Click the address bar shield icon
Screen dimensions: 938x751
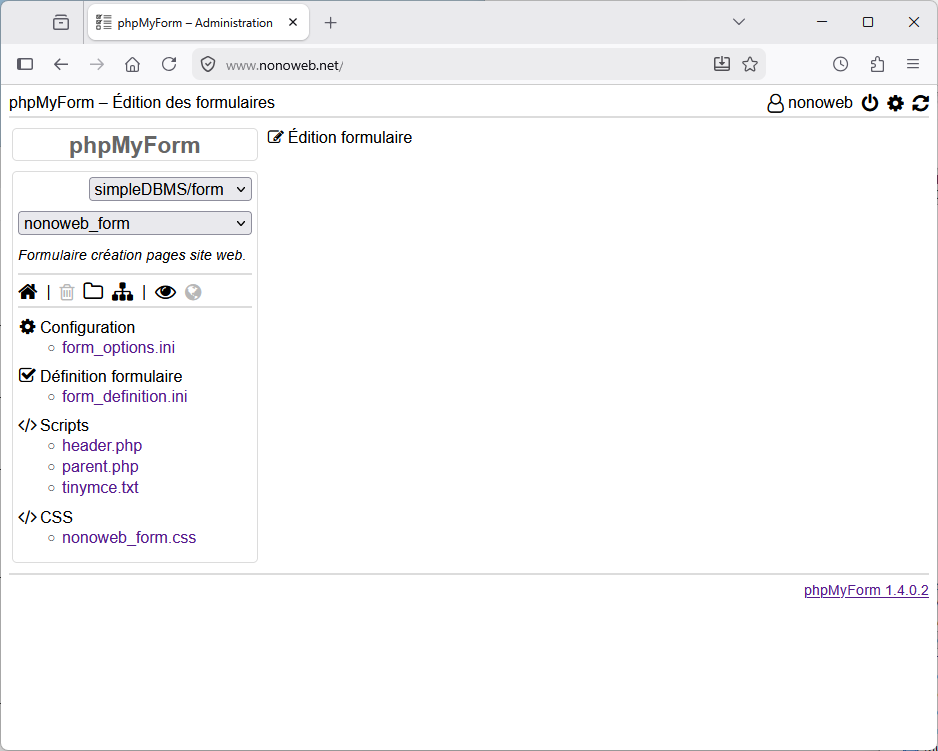[208, 64]
